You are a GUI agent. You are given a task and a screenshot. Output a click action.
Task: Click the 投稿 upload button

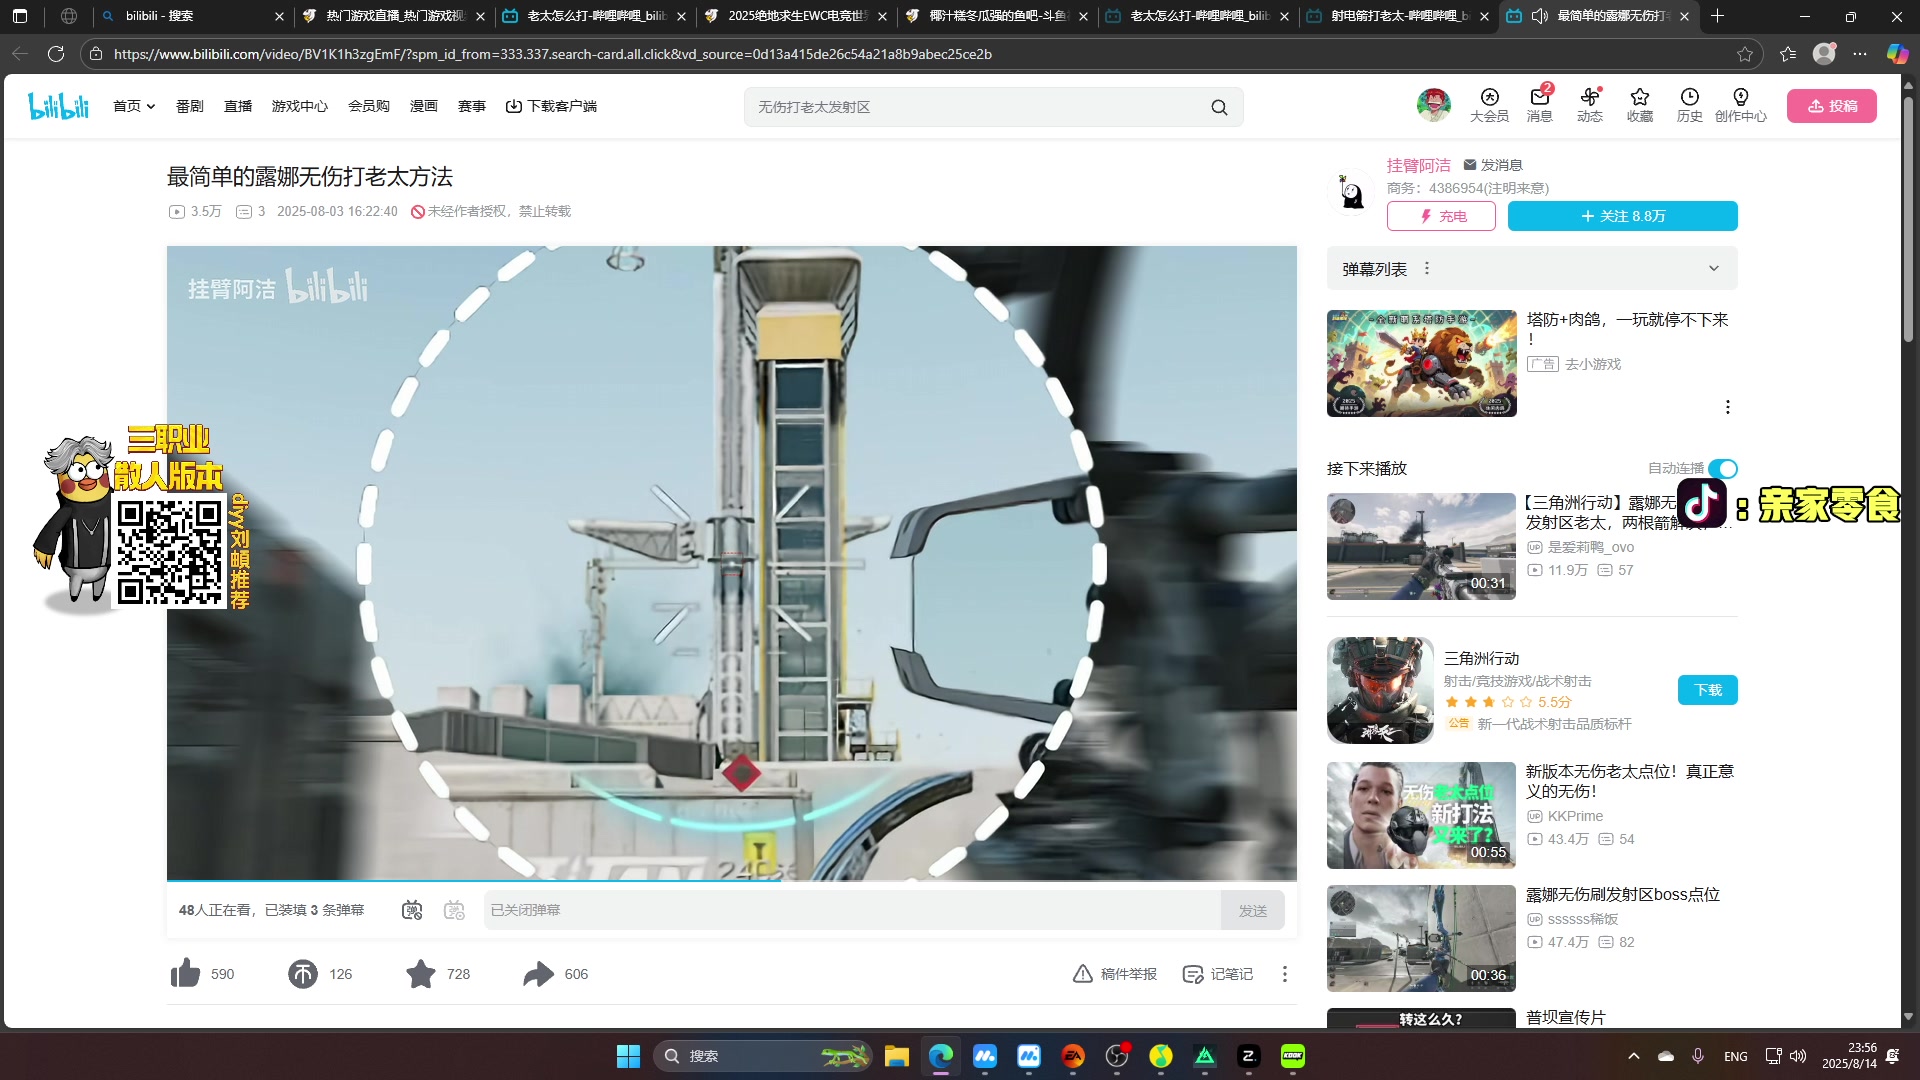pos(1831,106)
